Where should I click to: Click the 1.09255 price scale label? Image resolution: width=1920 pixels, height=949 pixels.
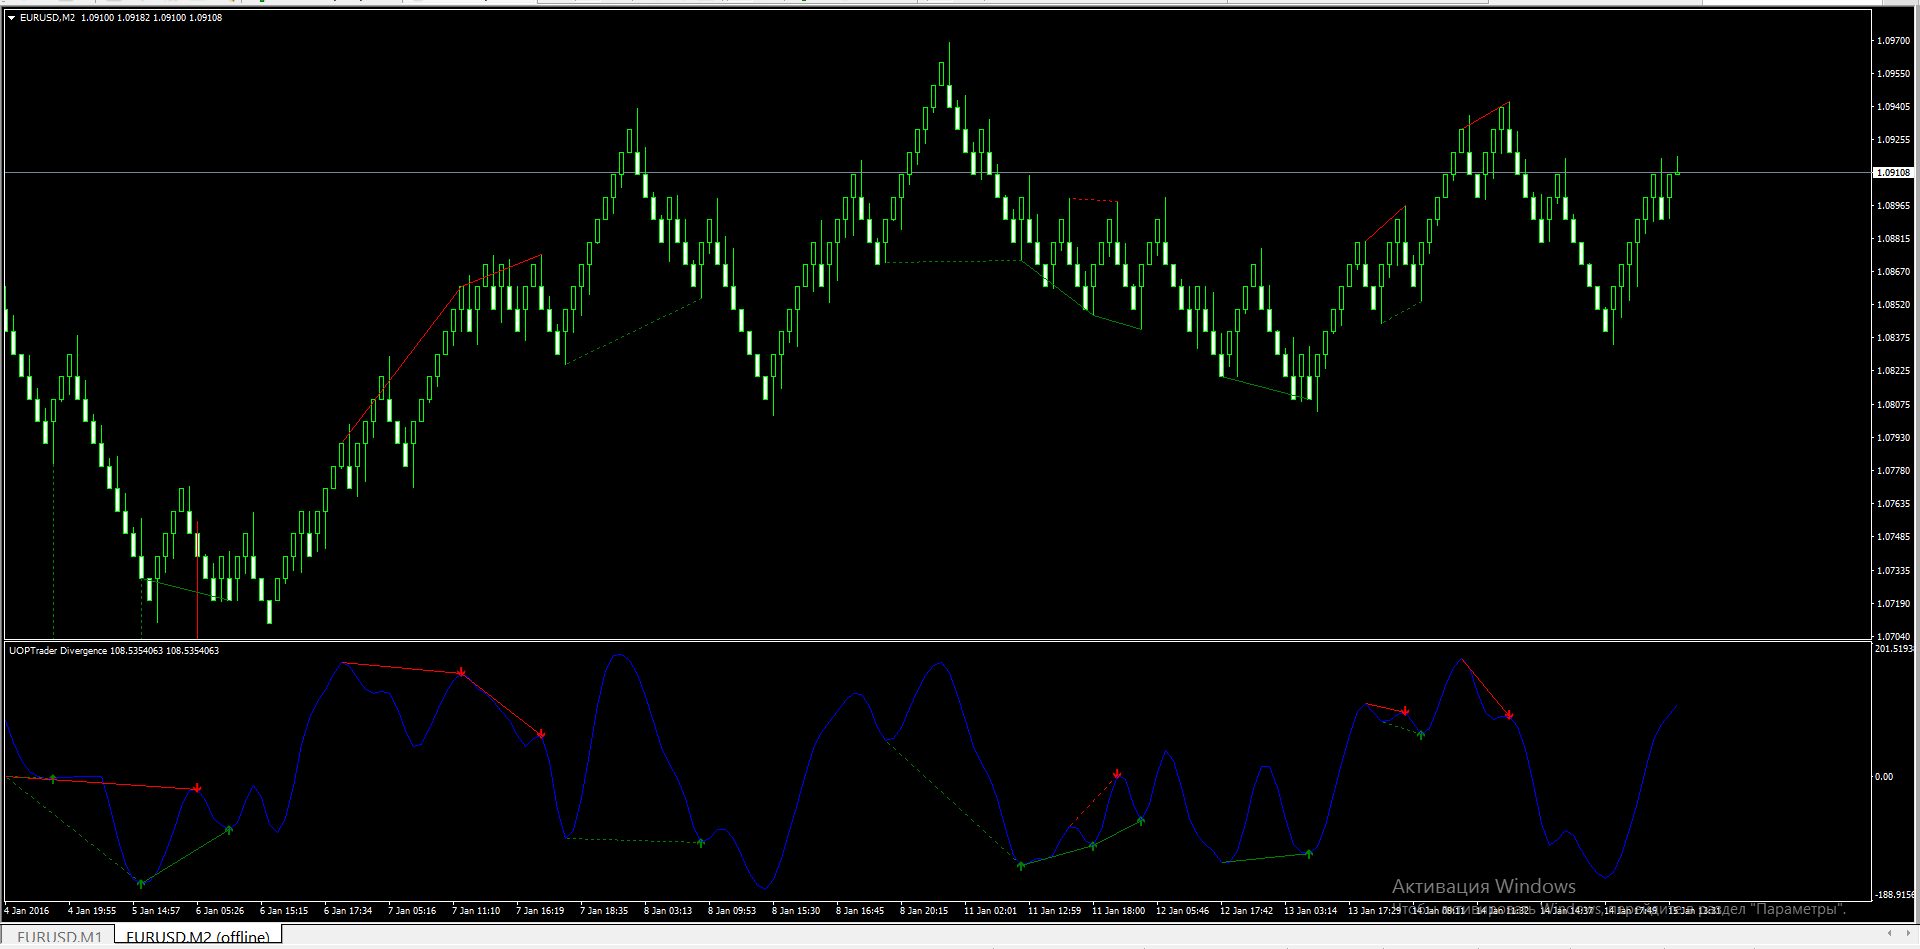[1893, 140]
